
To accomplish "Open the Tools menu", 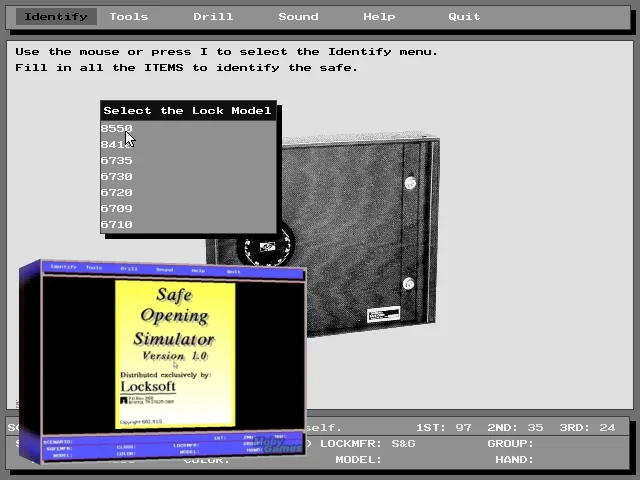I will pos(129,17).
